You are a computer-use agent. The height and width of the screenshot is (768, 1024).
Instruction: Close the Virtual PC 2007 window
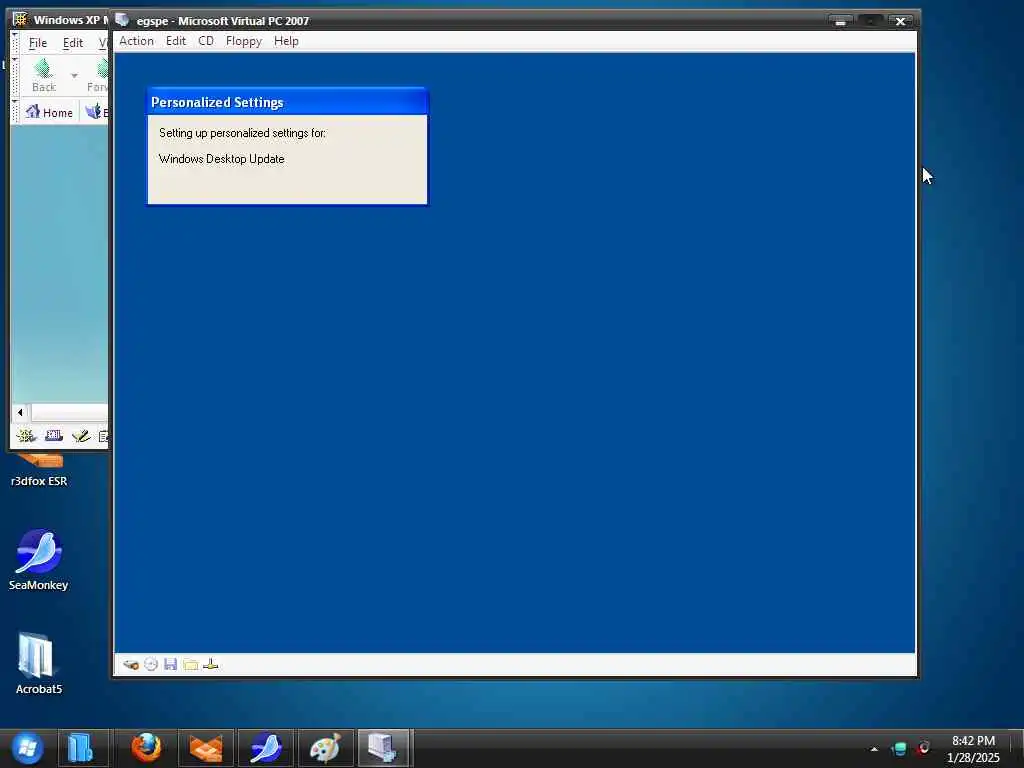[x=901, y=22]
